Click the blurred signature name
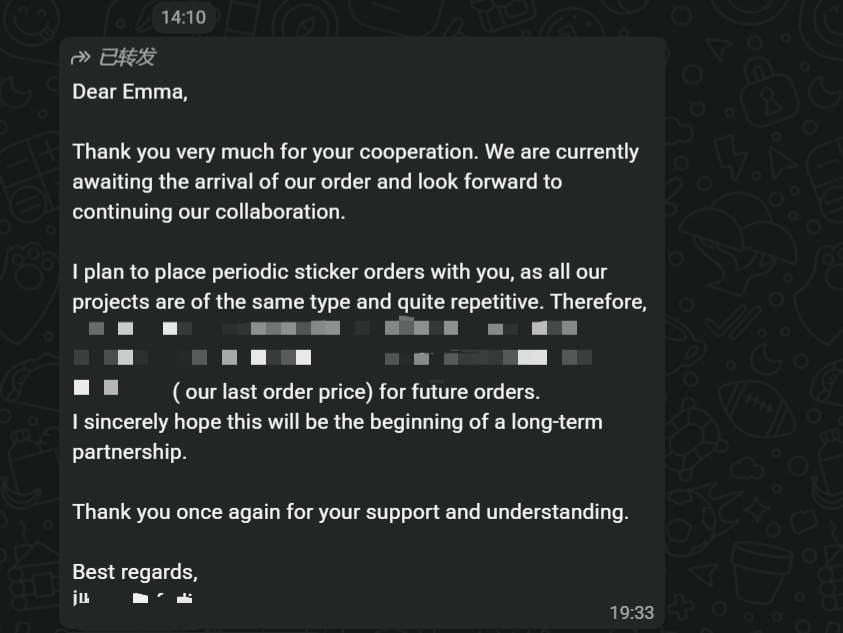This screenshot has height=633, width=843. tap(133, 598)
